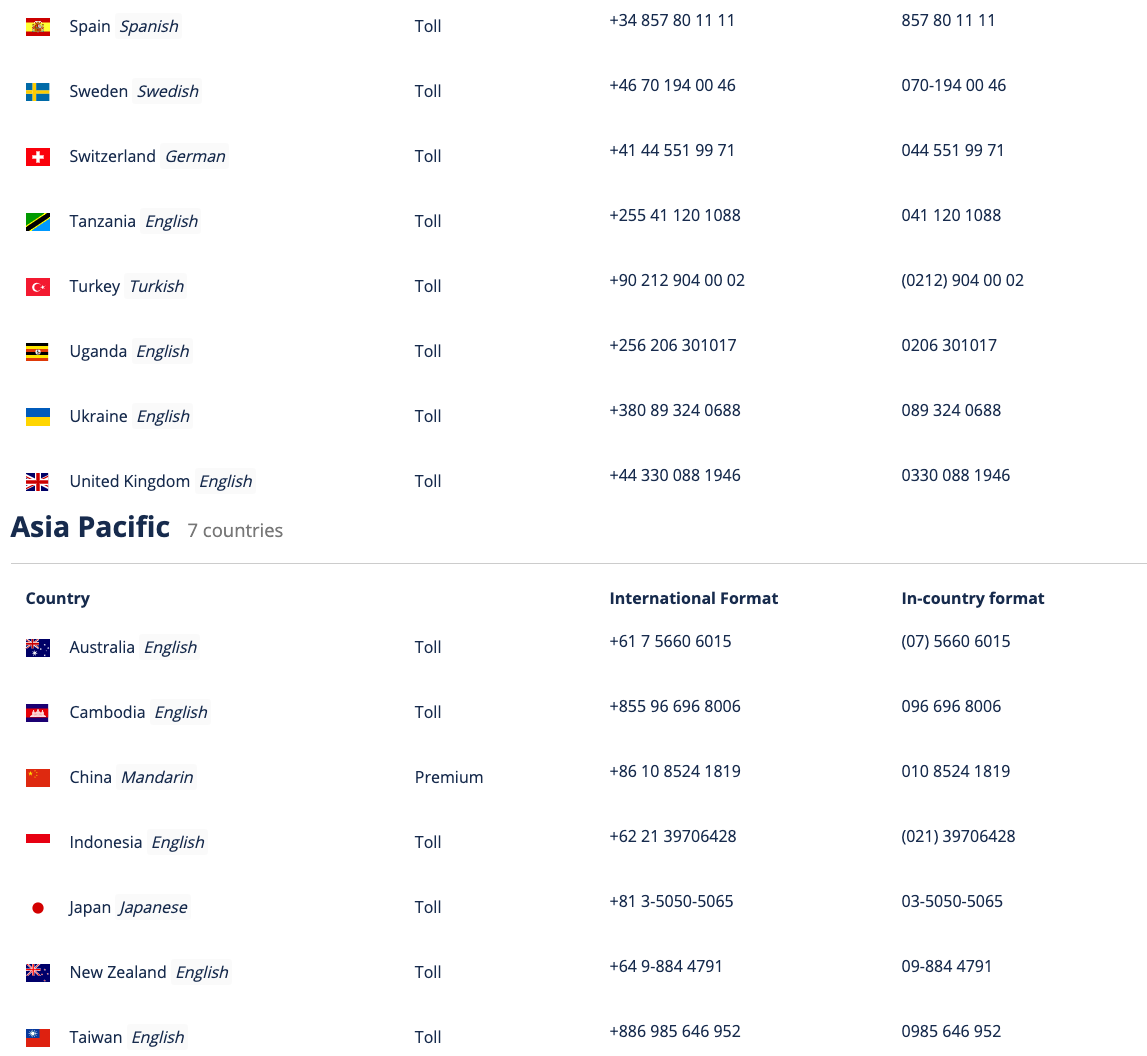The height and width of the screenshot is (1056, 1147).
Task: Click the Tanzania flag icon
Action: click(37, 222)
